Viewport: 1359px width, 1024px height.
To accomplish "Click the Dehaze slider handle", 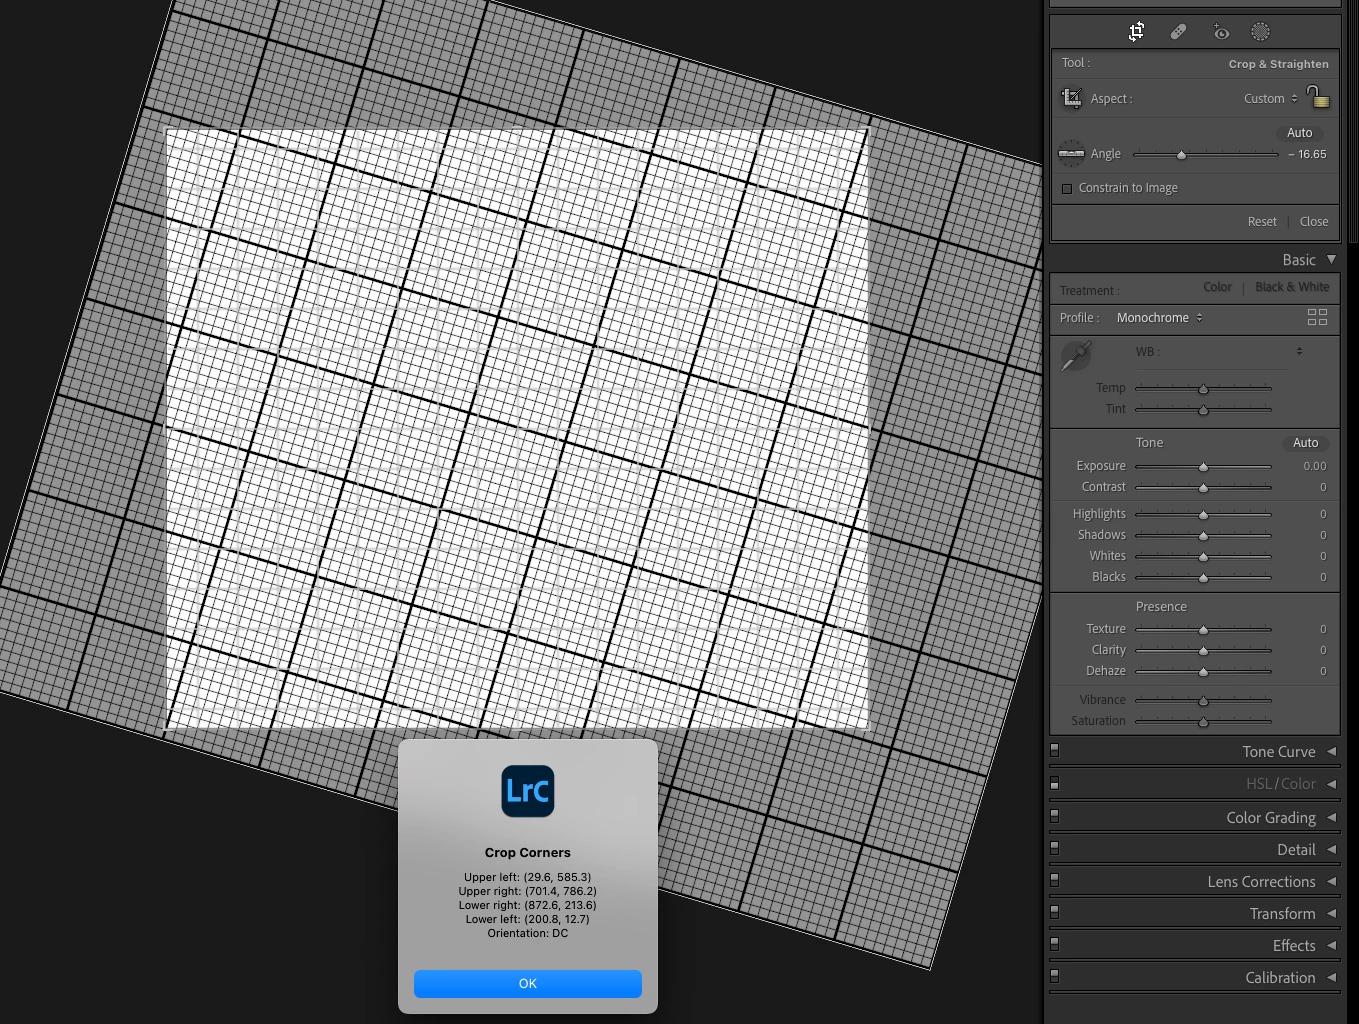I will click(1203, 672).
